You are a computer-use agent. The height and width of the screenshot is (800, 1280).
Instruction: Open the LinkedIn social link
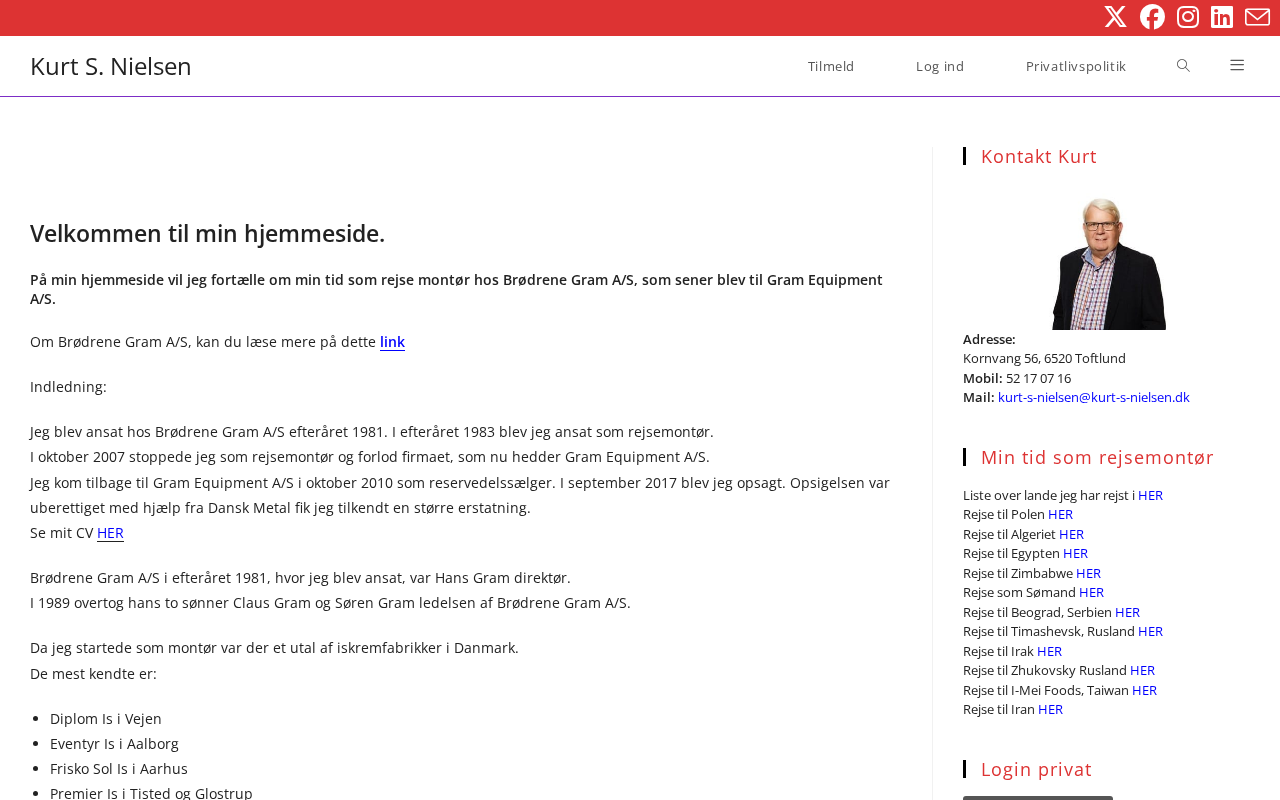(1222, 17)
